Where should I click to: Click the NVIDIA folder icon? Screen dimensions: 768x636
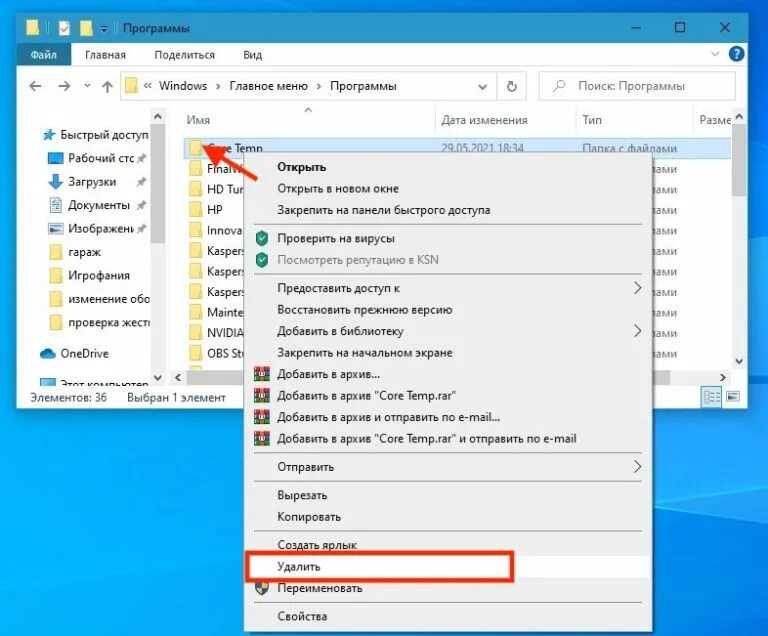[x=196, y=333]
